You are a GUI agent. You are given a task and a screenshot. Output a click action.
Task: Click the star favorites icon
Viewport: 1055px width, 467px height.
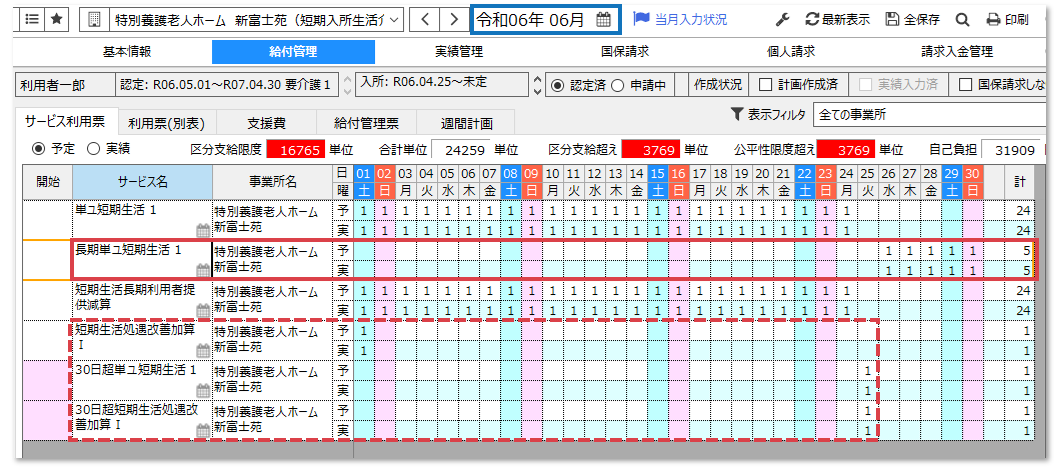(x=57, y=20)
